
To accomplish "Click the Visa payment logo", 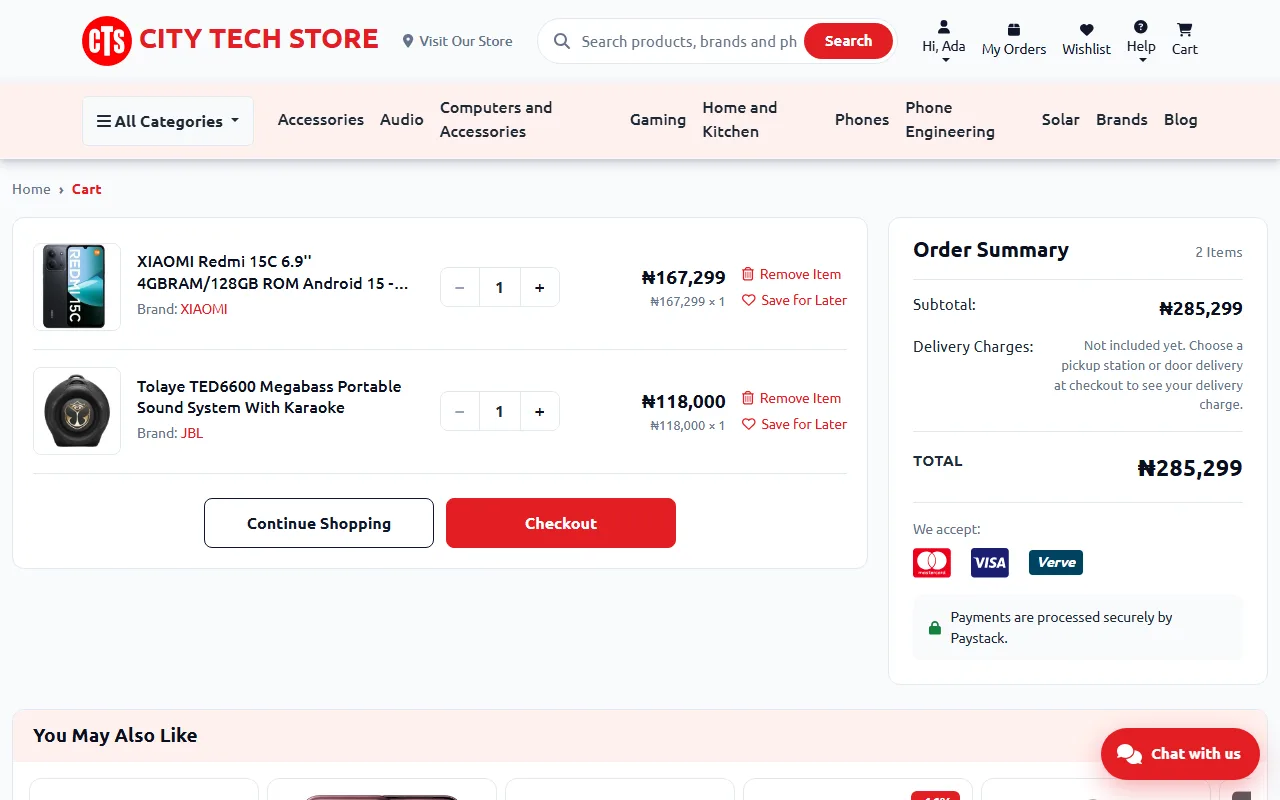I will coord(990,562).
